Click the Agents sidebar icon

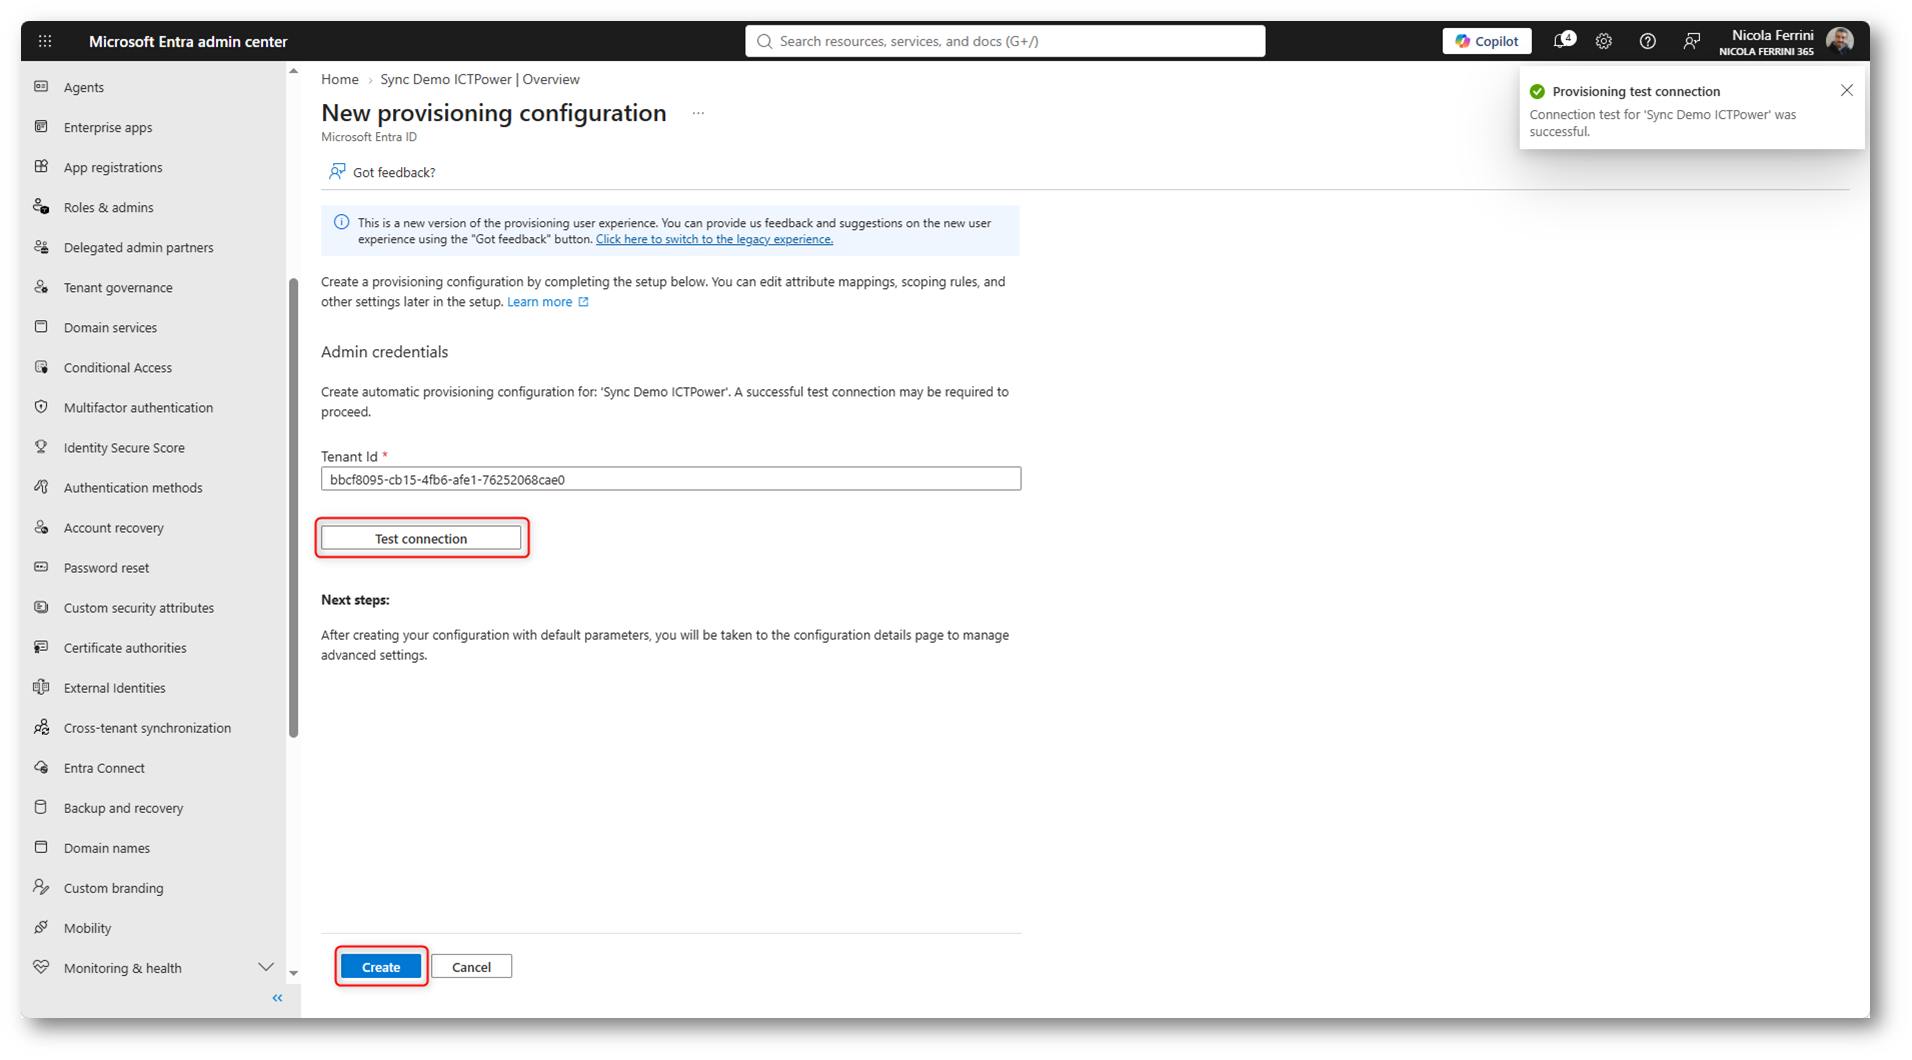(41, 87)
